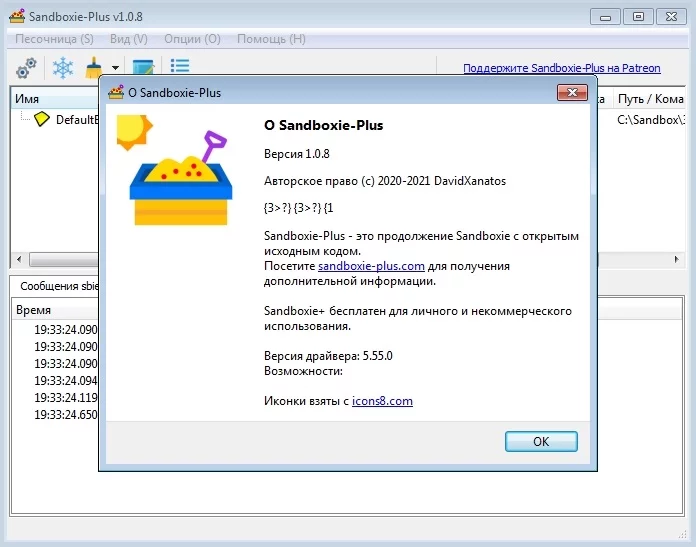
Task: Click the Версия 1.0.8 text
Action: click(x=297, y=154)
